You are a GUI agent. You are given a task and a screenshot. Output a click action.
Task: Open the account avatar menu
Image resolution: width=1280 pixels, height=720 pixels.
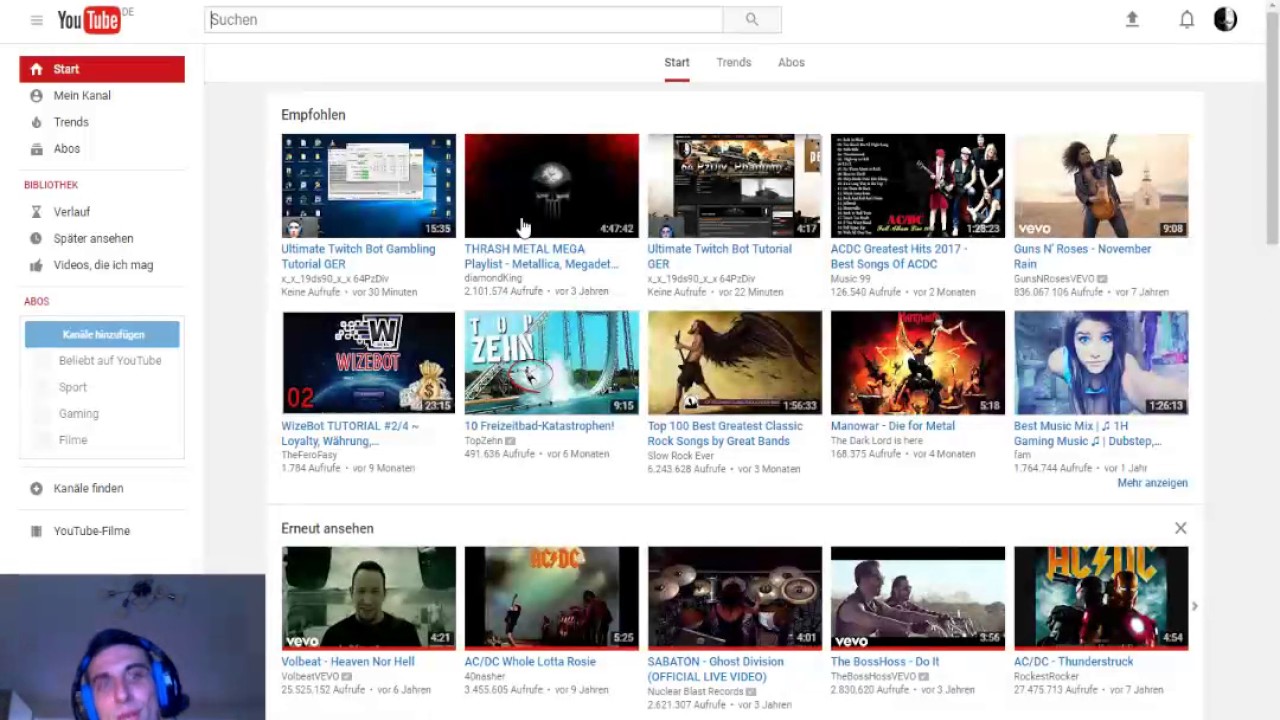pos(1225,19)
